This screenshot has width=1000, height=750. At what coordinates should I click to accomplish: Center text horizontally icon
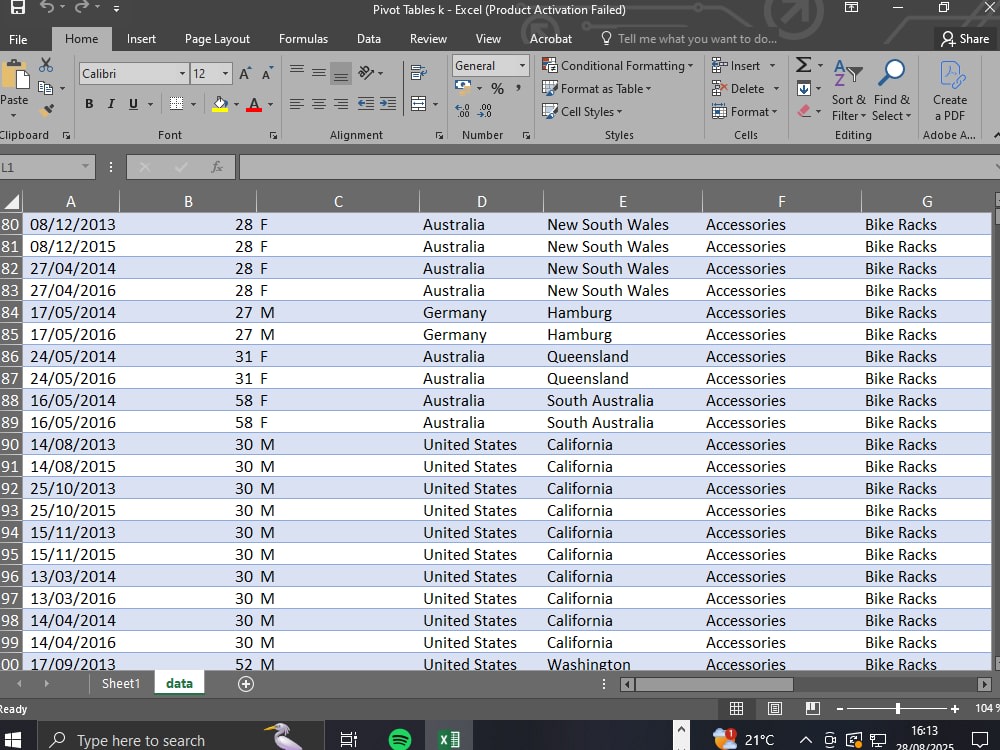click(x=319, y=104)
